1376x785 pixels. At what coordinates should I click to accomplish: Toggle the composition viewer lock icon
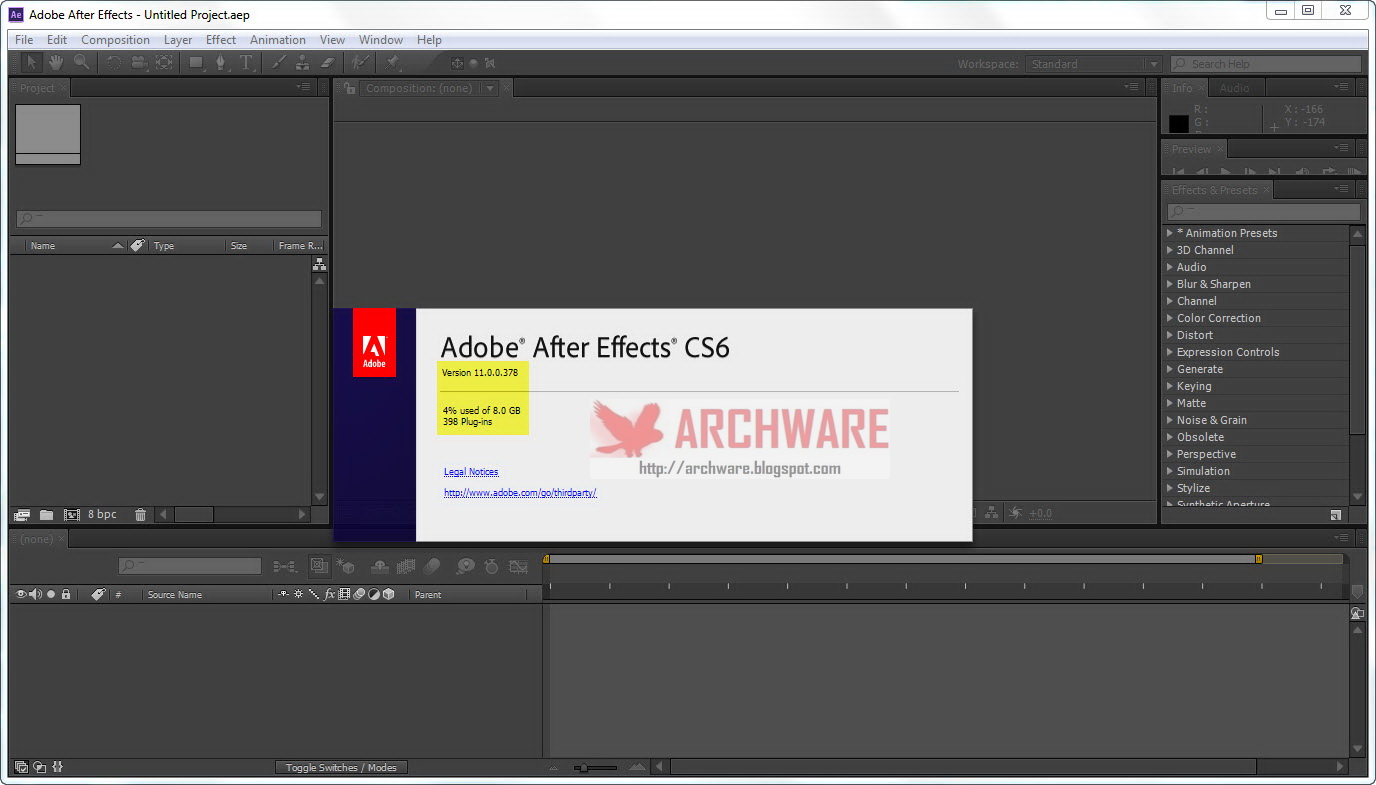[x=349, y=88]
